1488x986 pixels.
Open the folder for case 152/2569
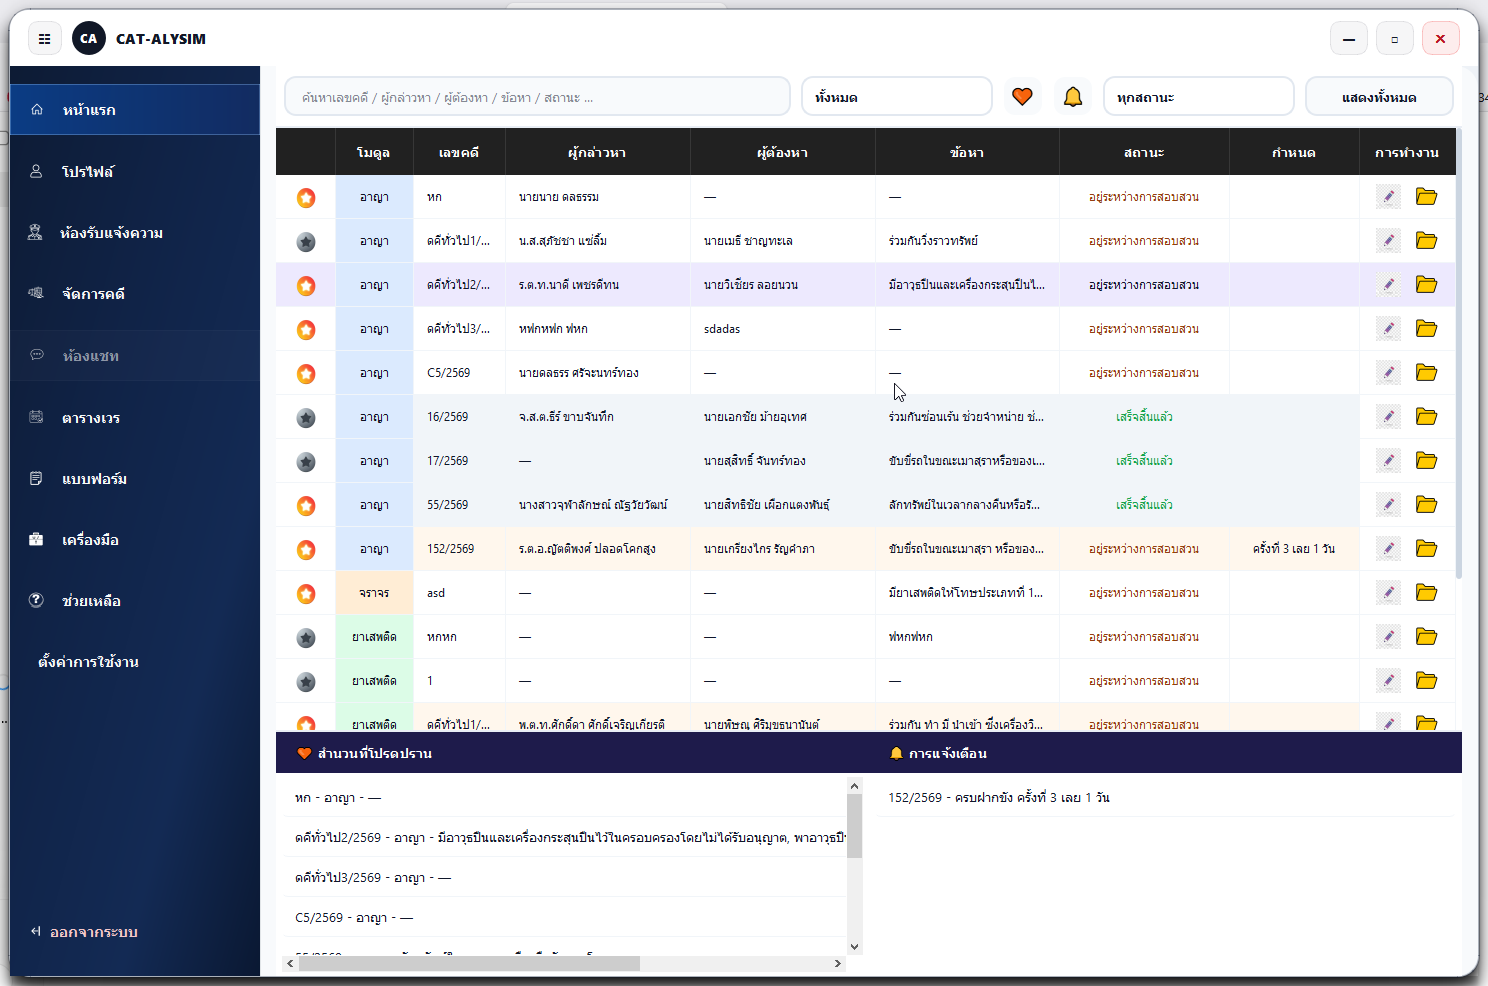tap(1426, 549)
